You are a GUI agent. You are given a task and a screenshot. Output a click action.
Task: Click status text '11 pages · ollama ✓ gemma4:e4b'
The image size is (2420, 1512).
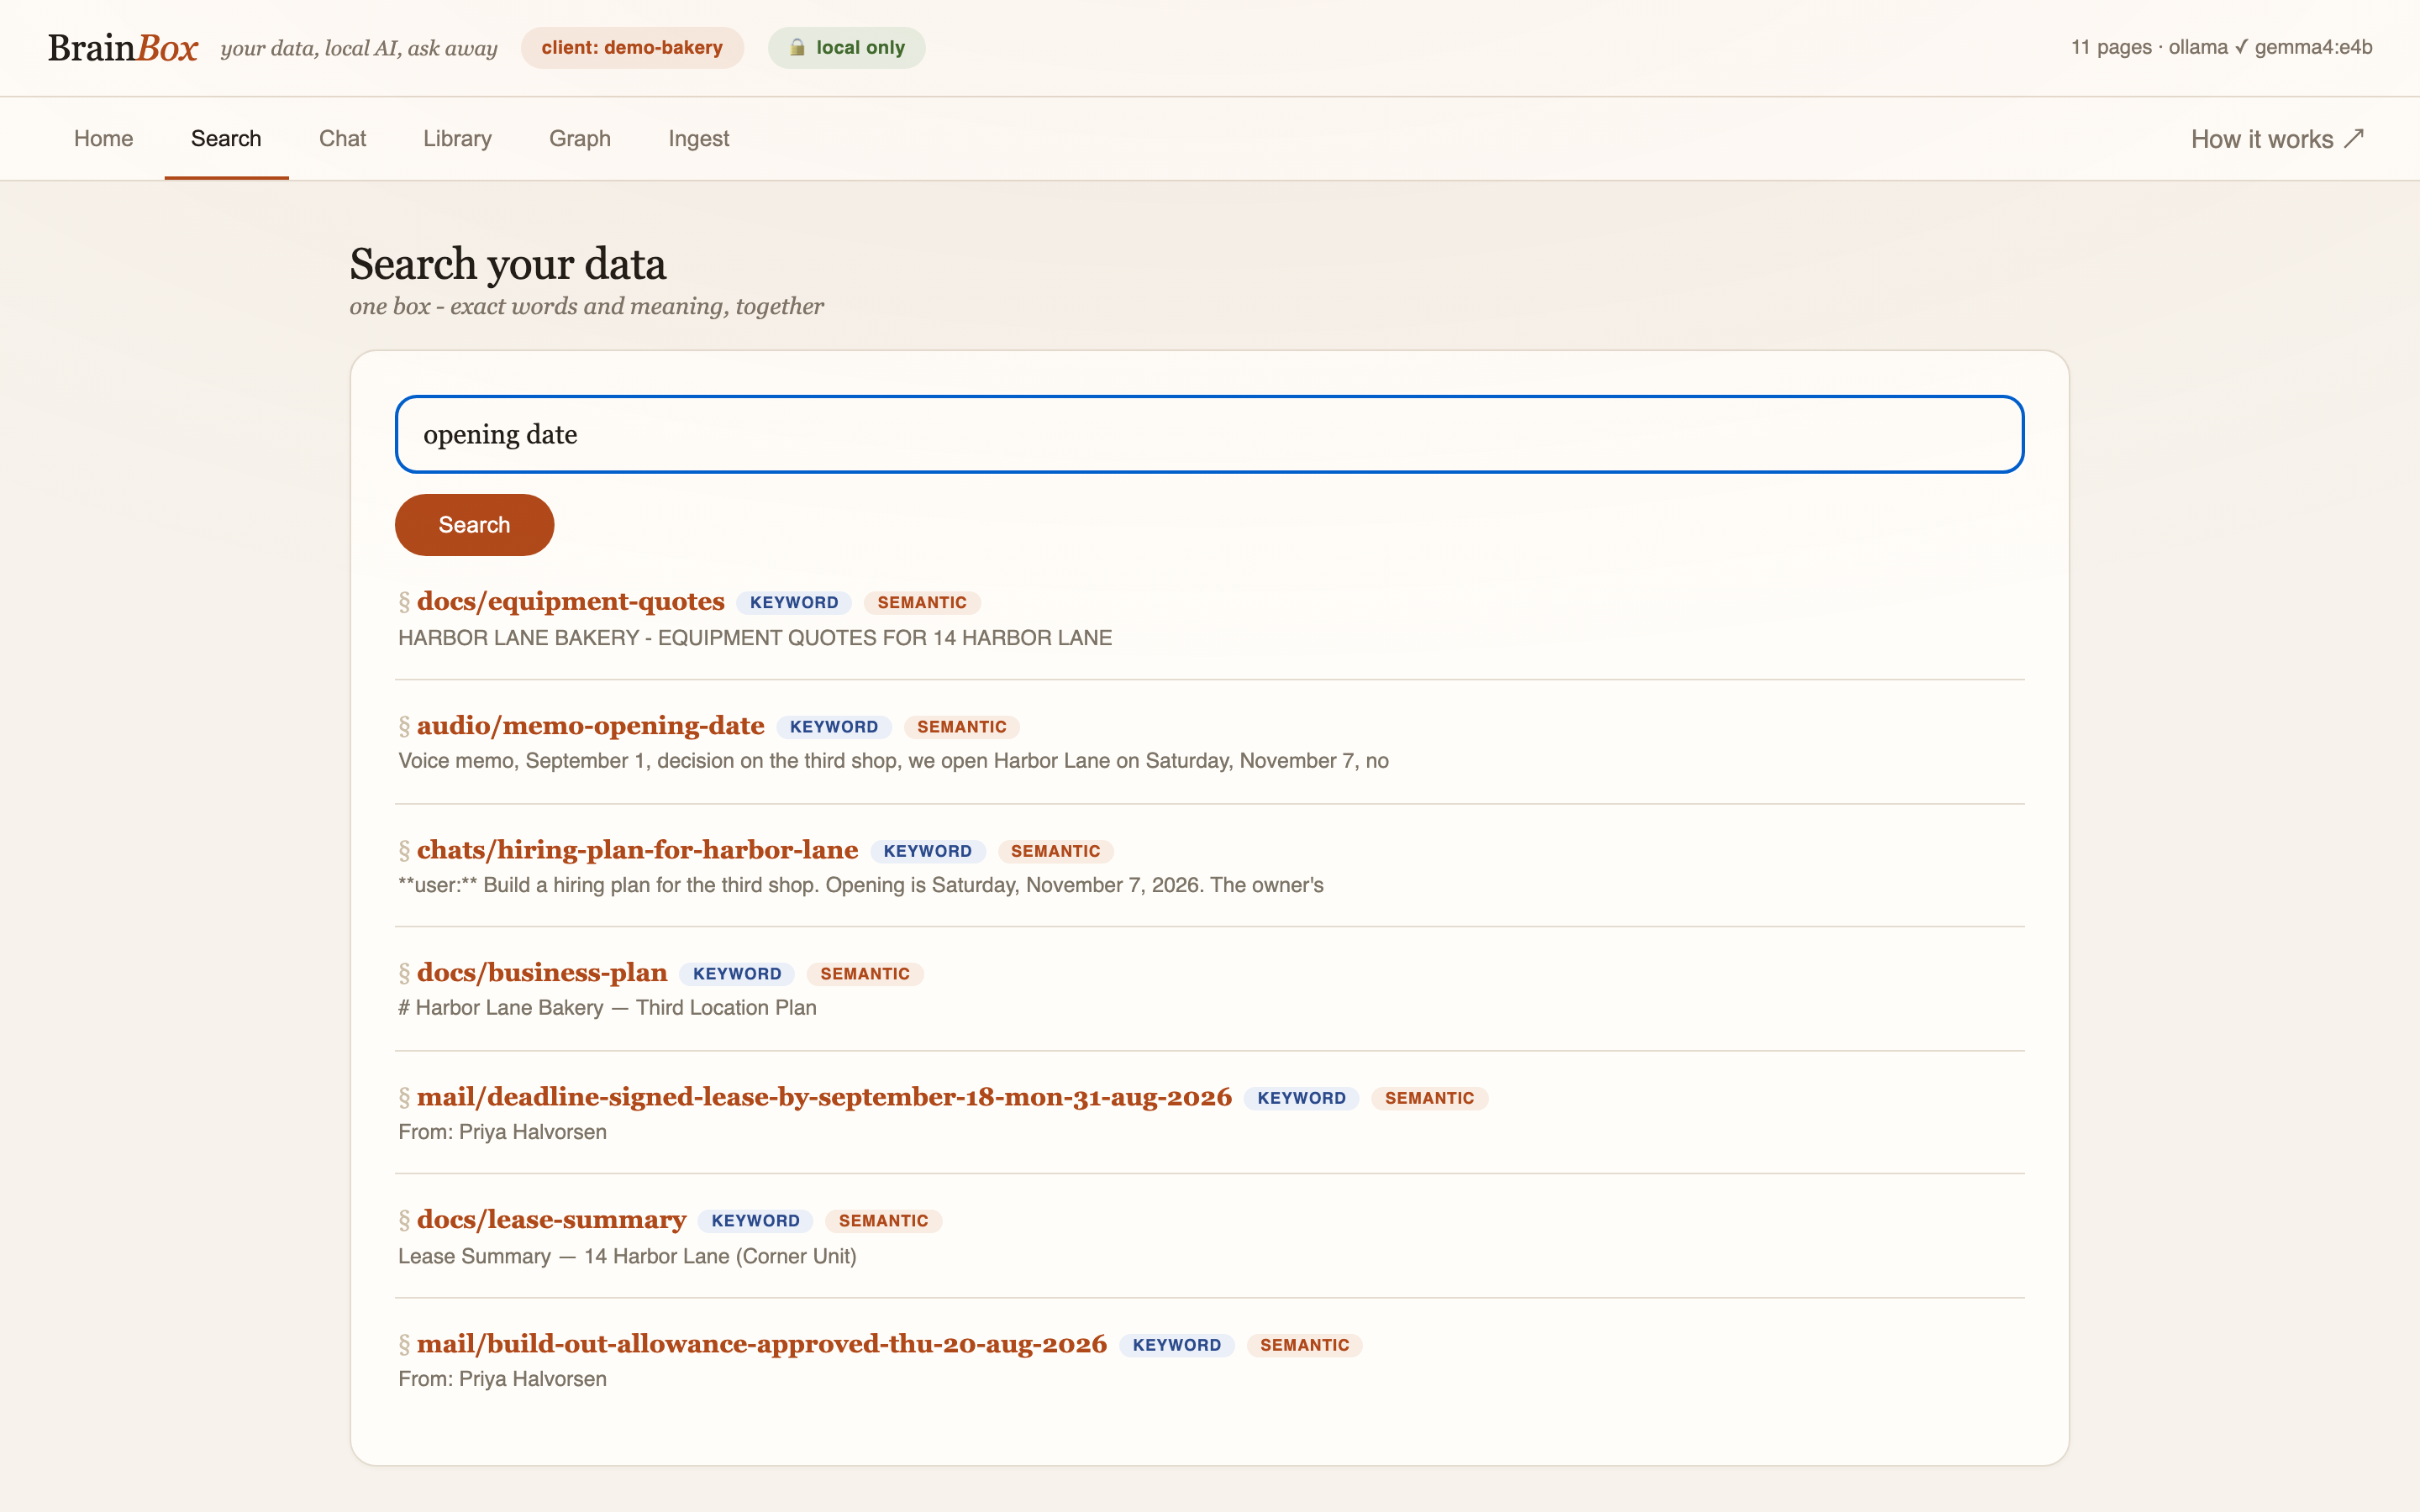coord(2221,47)
